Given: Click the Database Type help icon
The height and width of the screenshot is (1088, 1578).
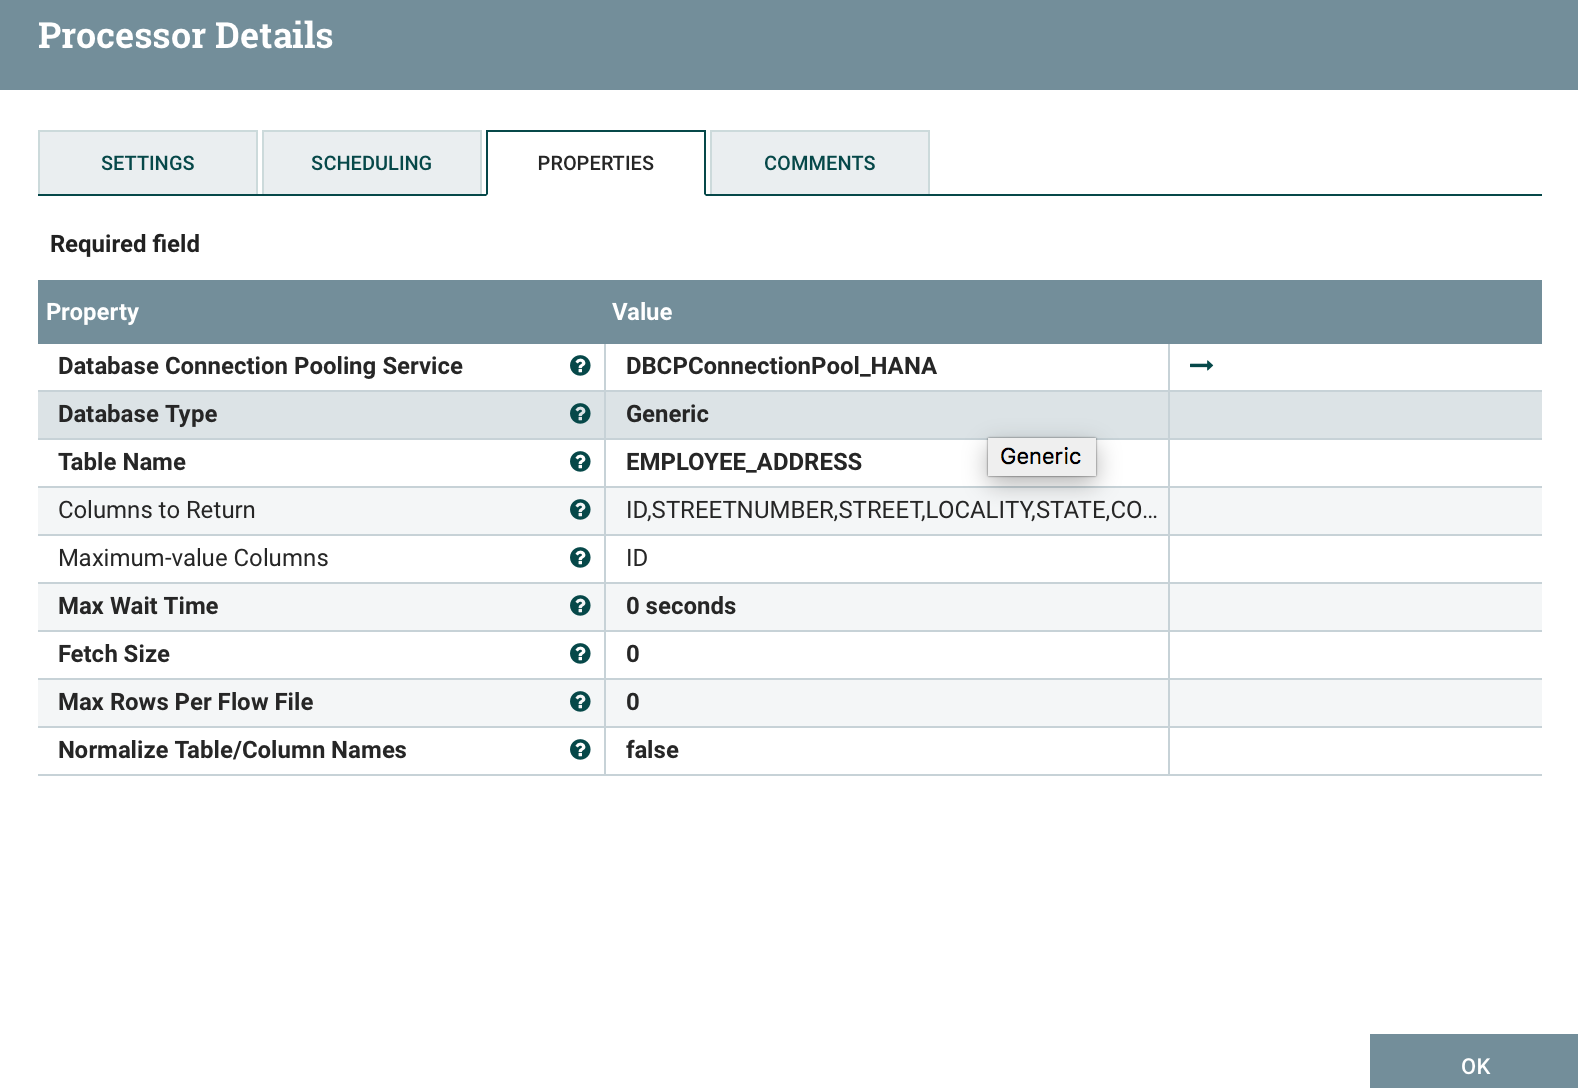Looking at the screenshot, I should (x=580, y=414).
